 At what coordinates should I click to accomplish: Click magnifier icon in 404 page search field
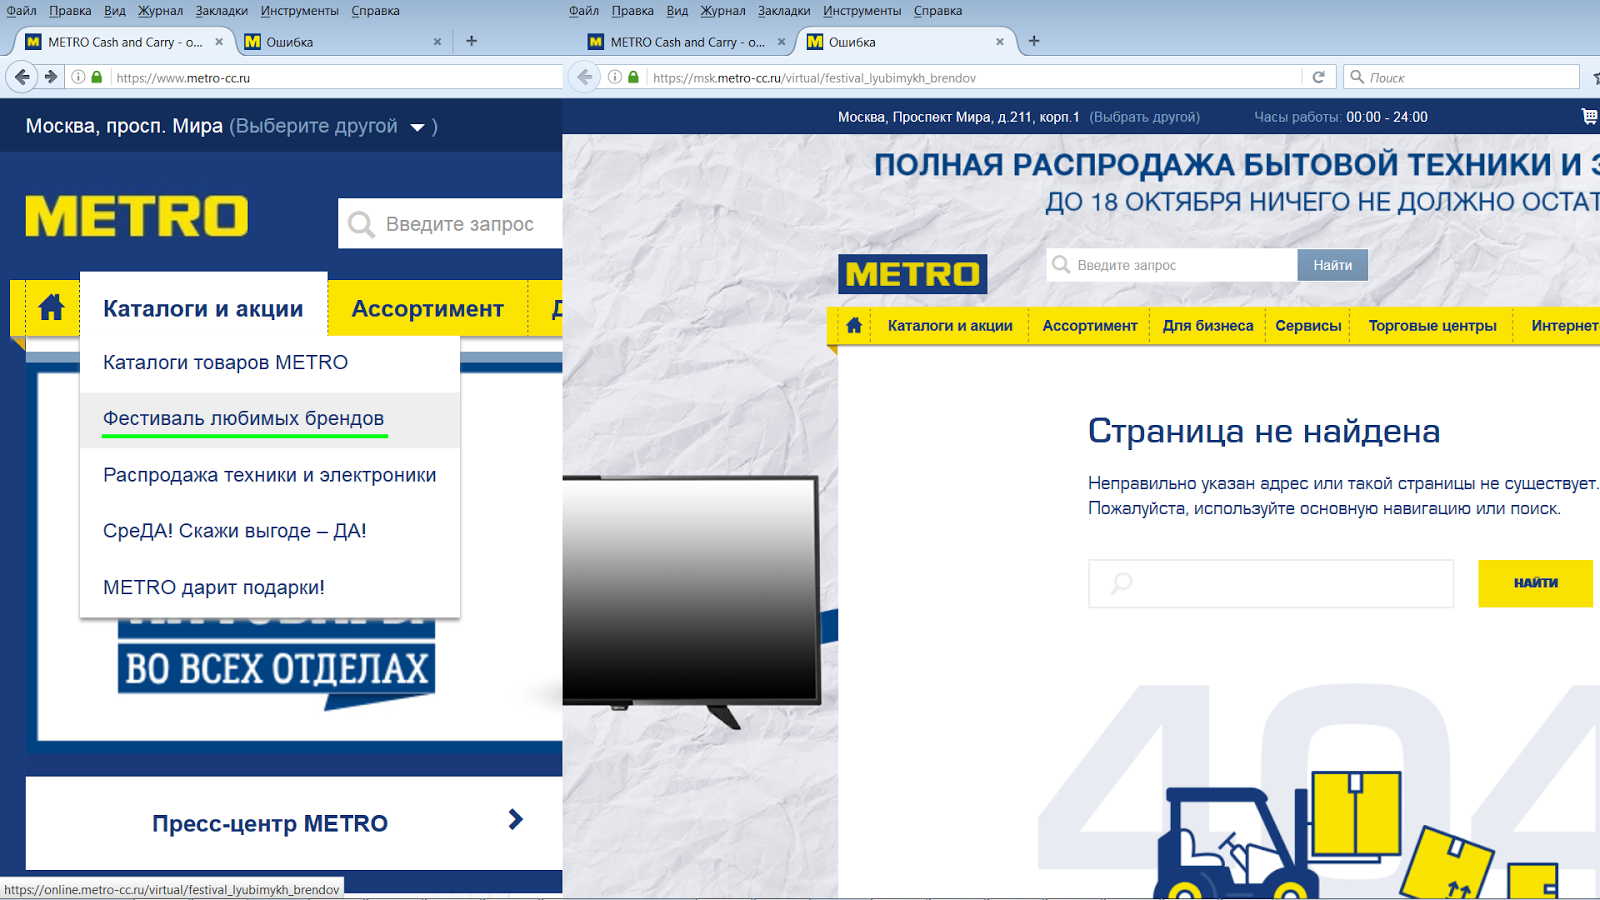pyautogui.click(x=1122, y=583)
